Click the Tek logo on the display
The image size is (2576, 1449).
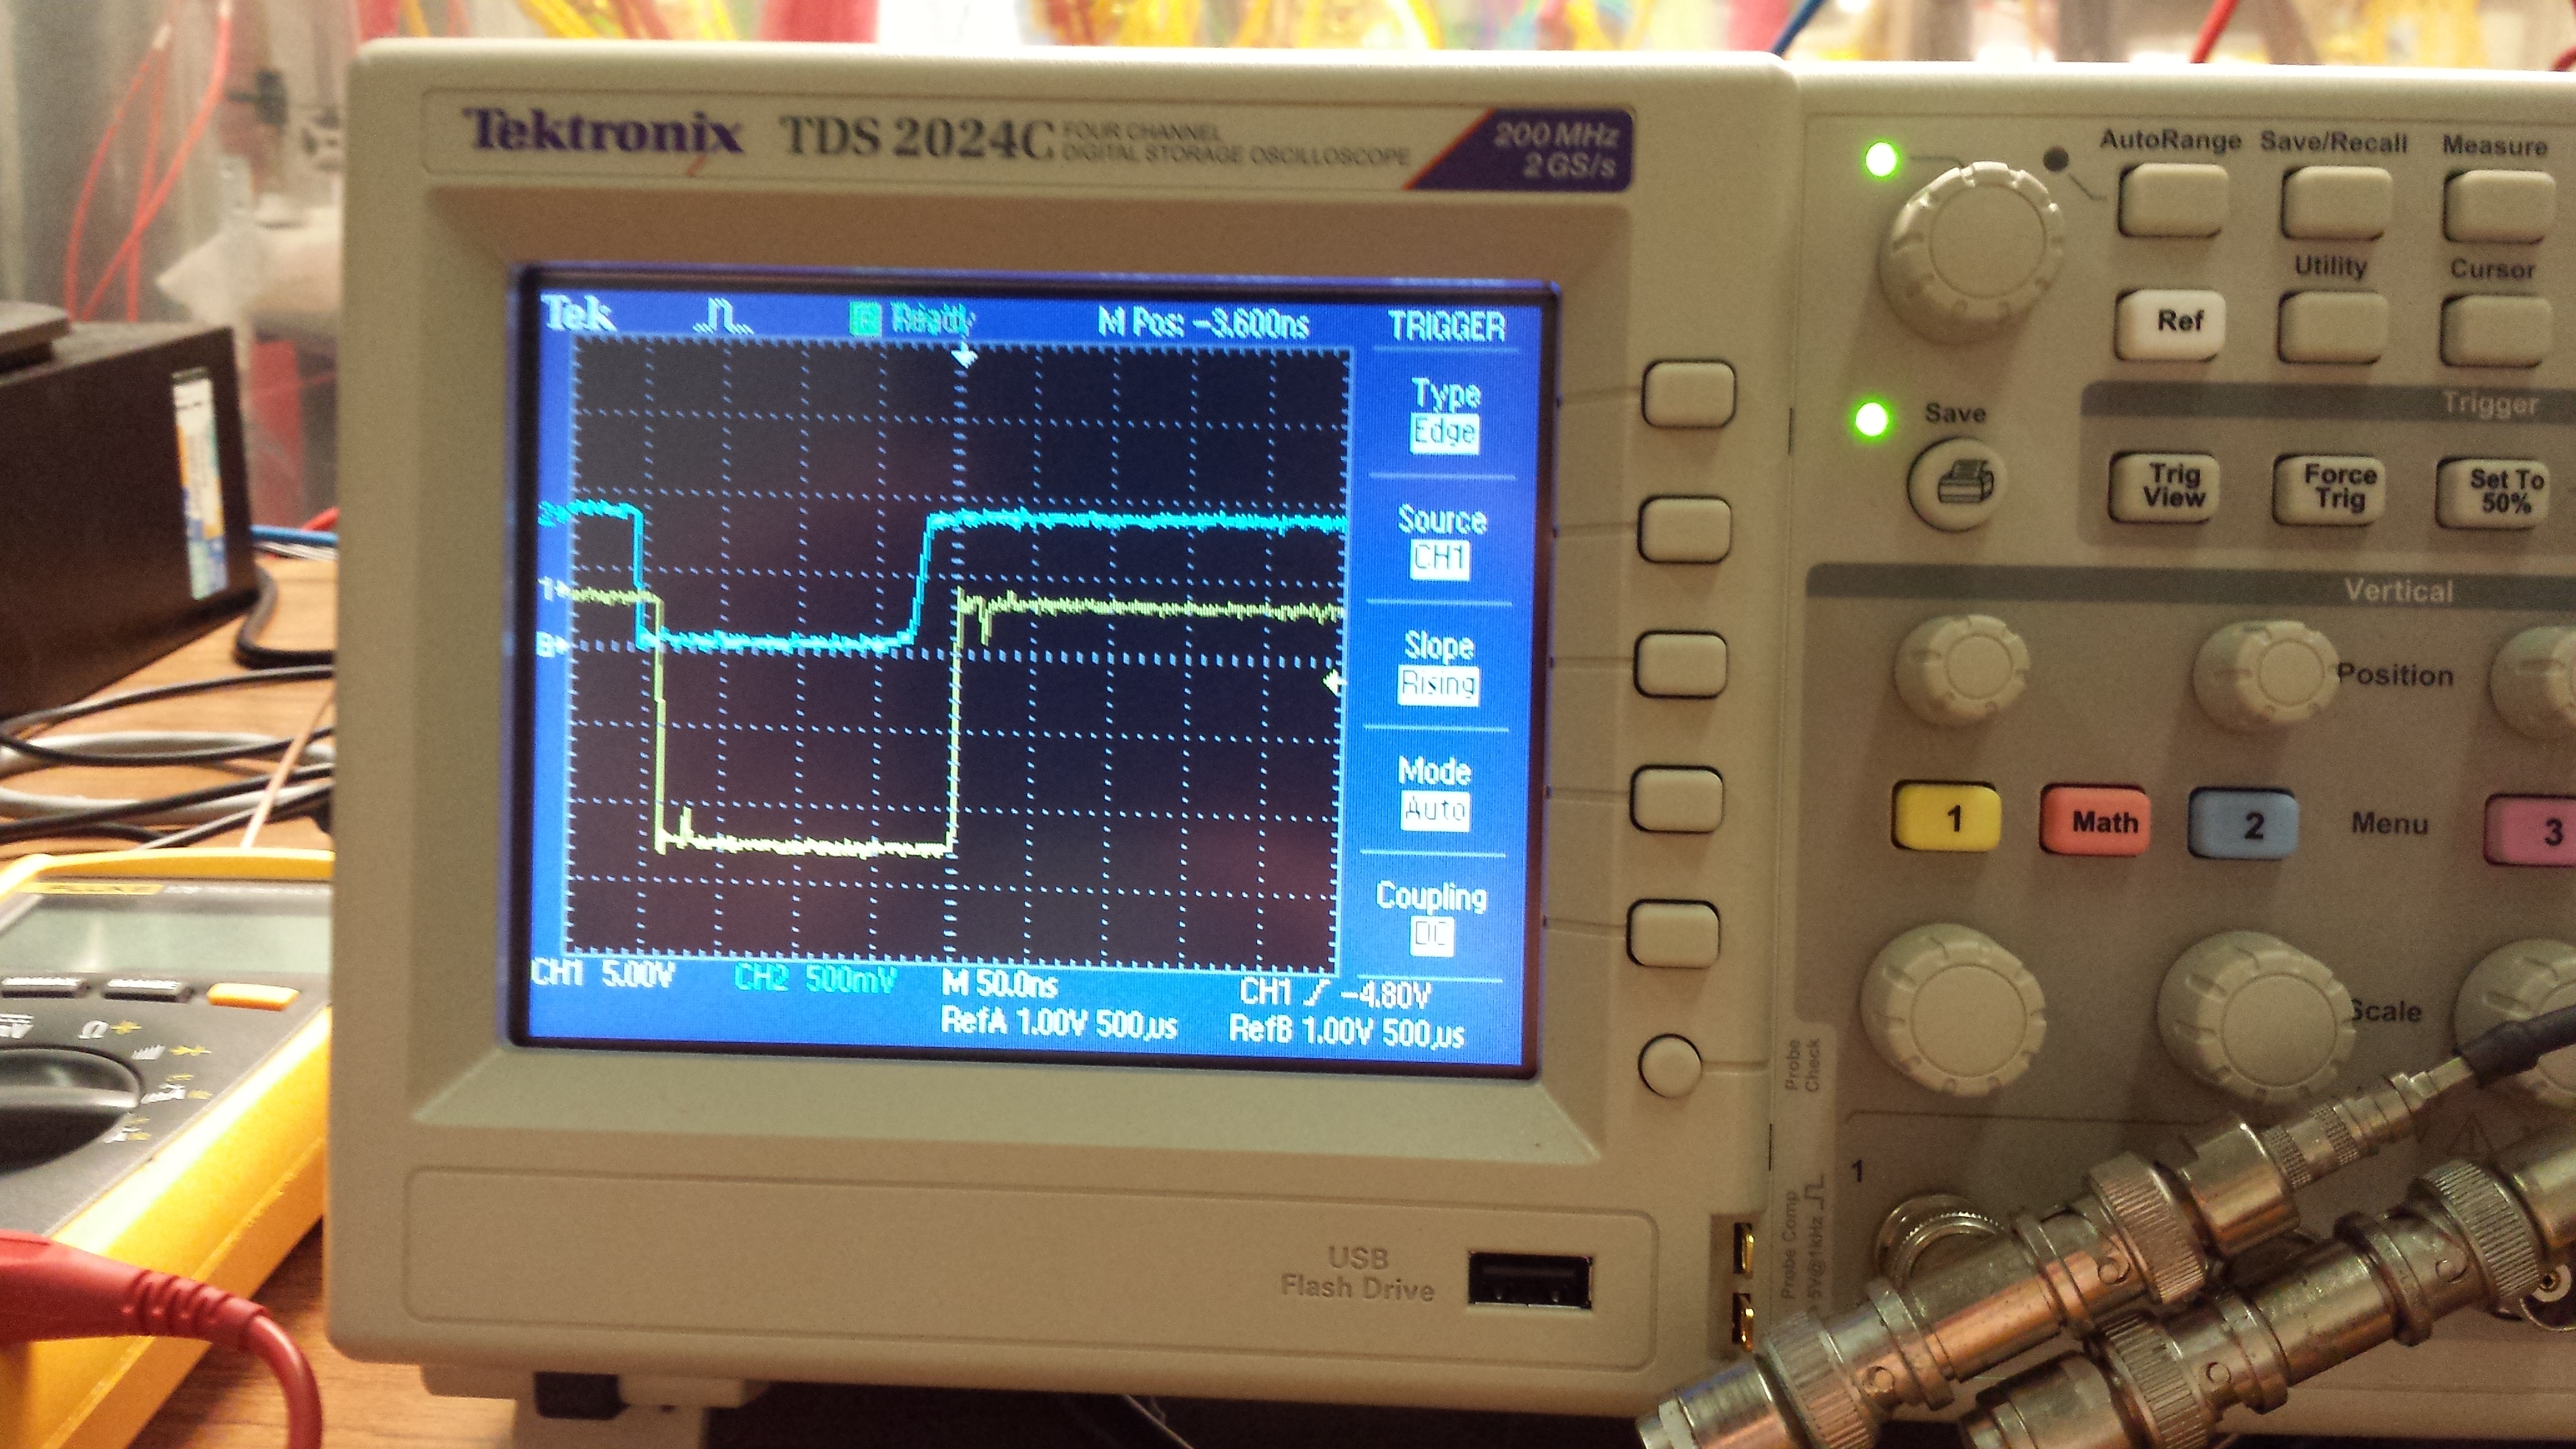[579, 315]
